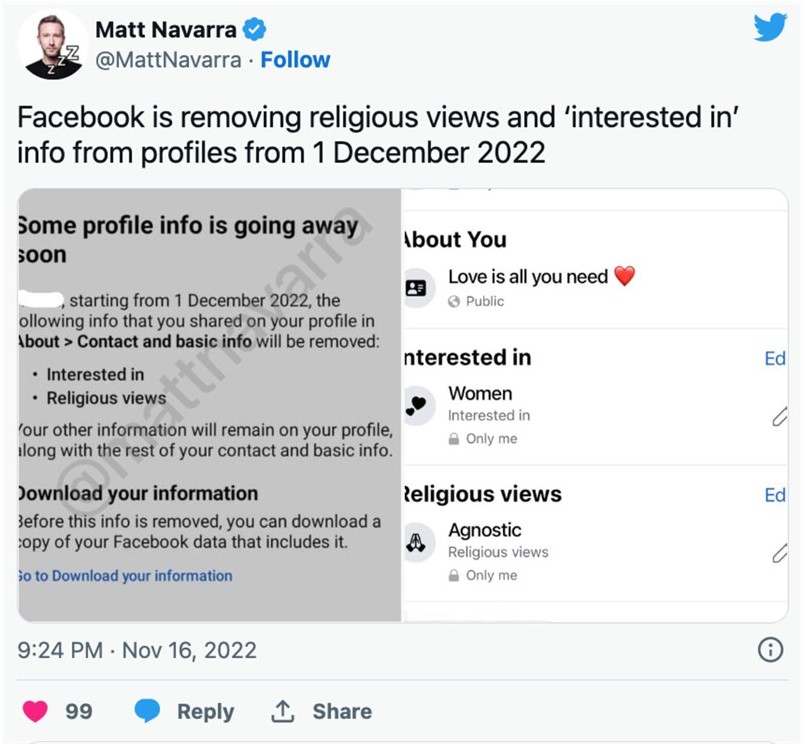Open the Download your information link
The width and height of the screenshot is (809, 746).
point(125,576)
